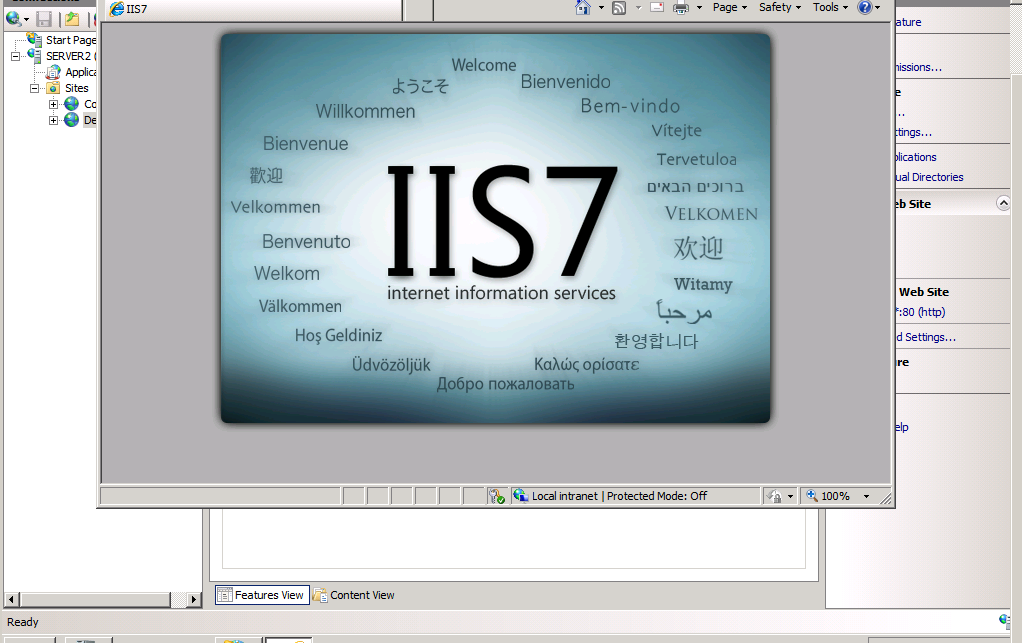
Task: Open the Safety menu
Action: (780, 7)
